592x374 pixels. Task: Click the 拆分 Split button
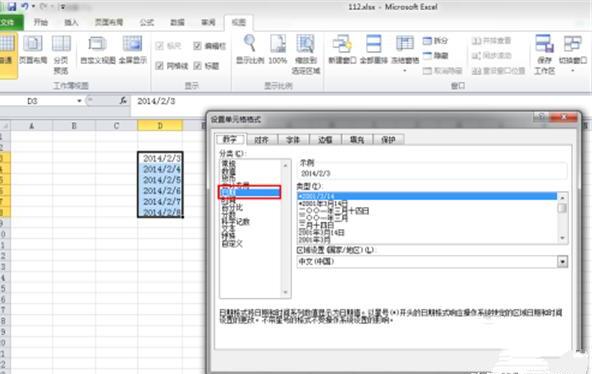435,41
